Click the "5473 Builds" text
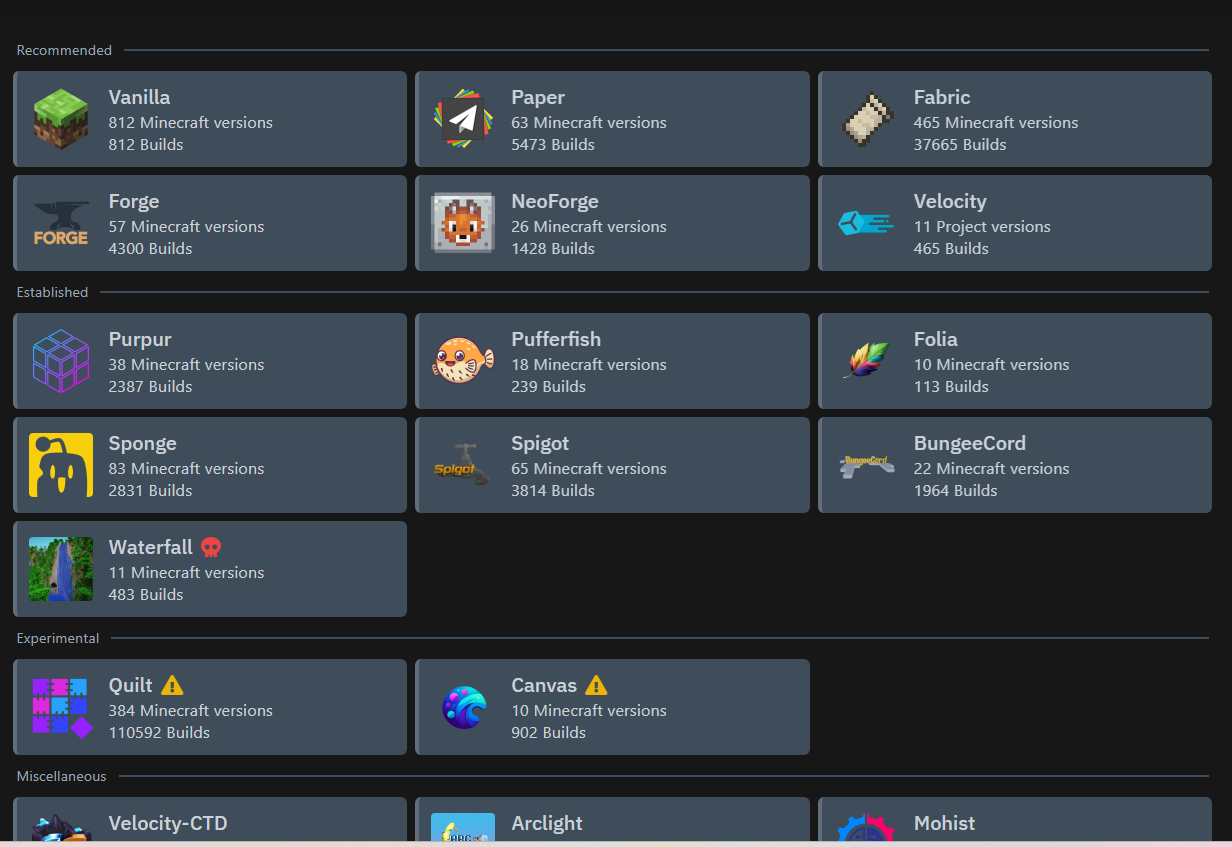Screen dimensions: 1232x847 coord(553,144)
